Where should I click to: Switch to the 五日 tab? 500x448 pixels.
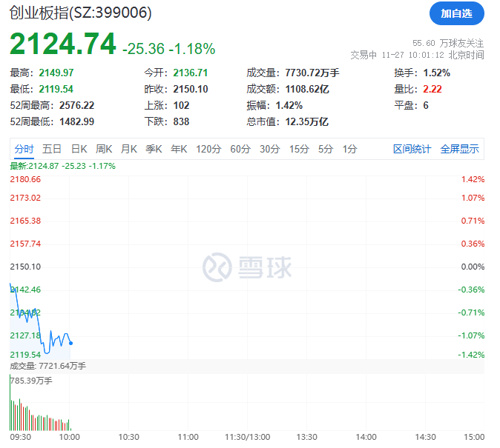pos(52,149)
